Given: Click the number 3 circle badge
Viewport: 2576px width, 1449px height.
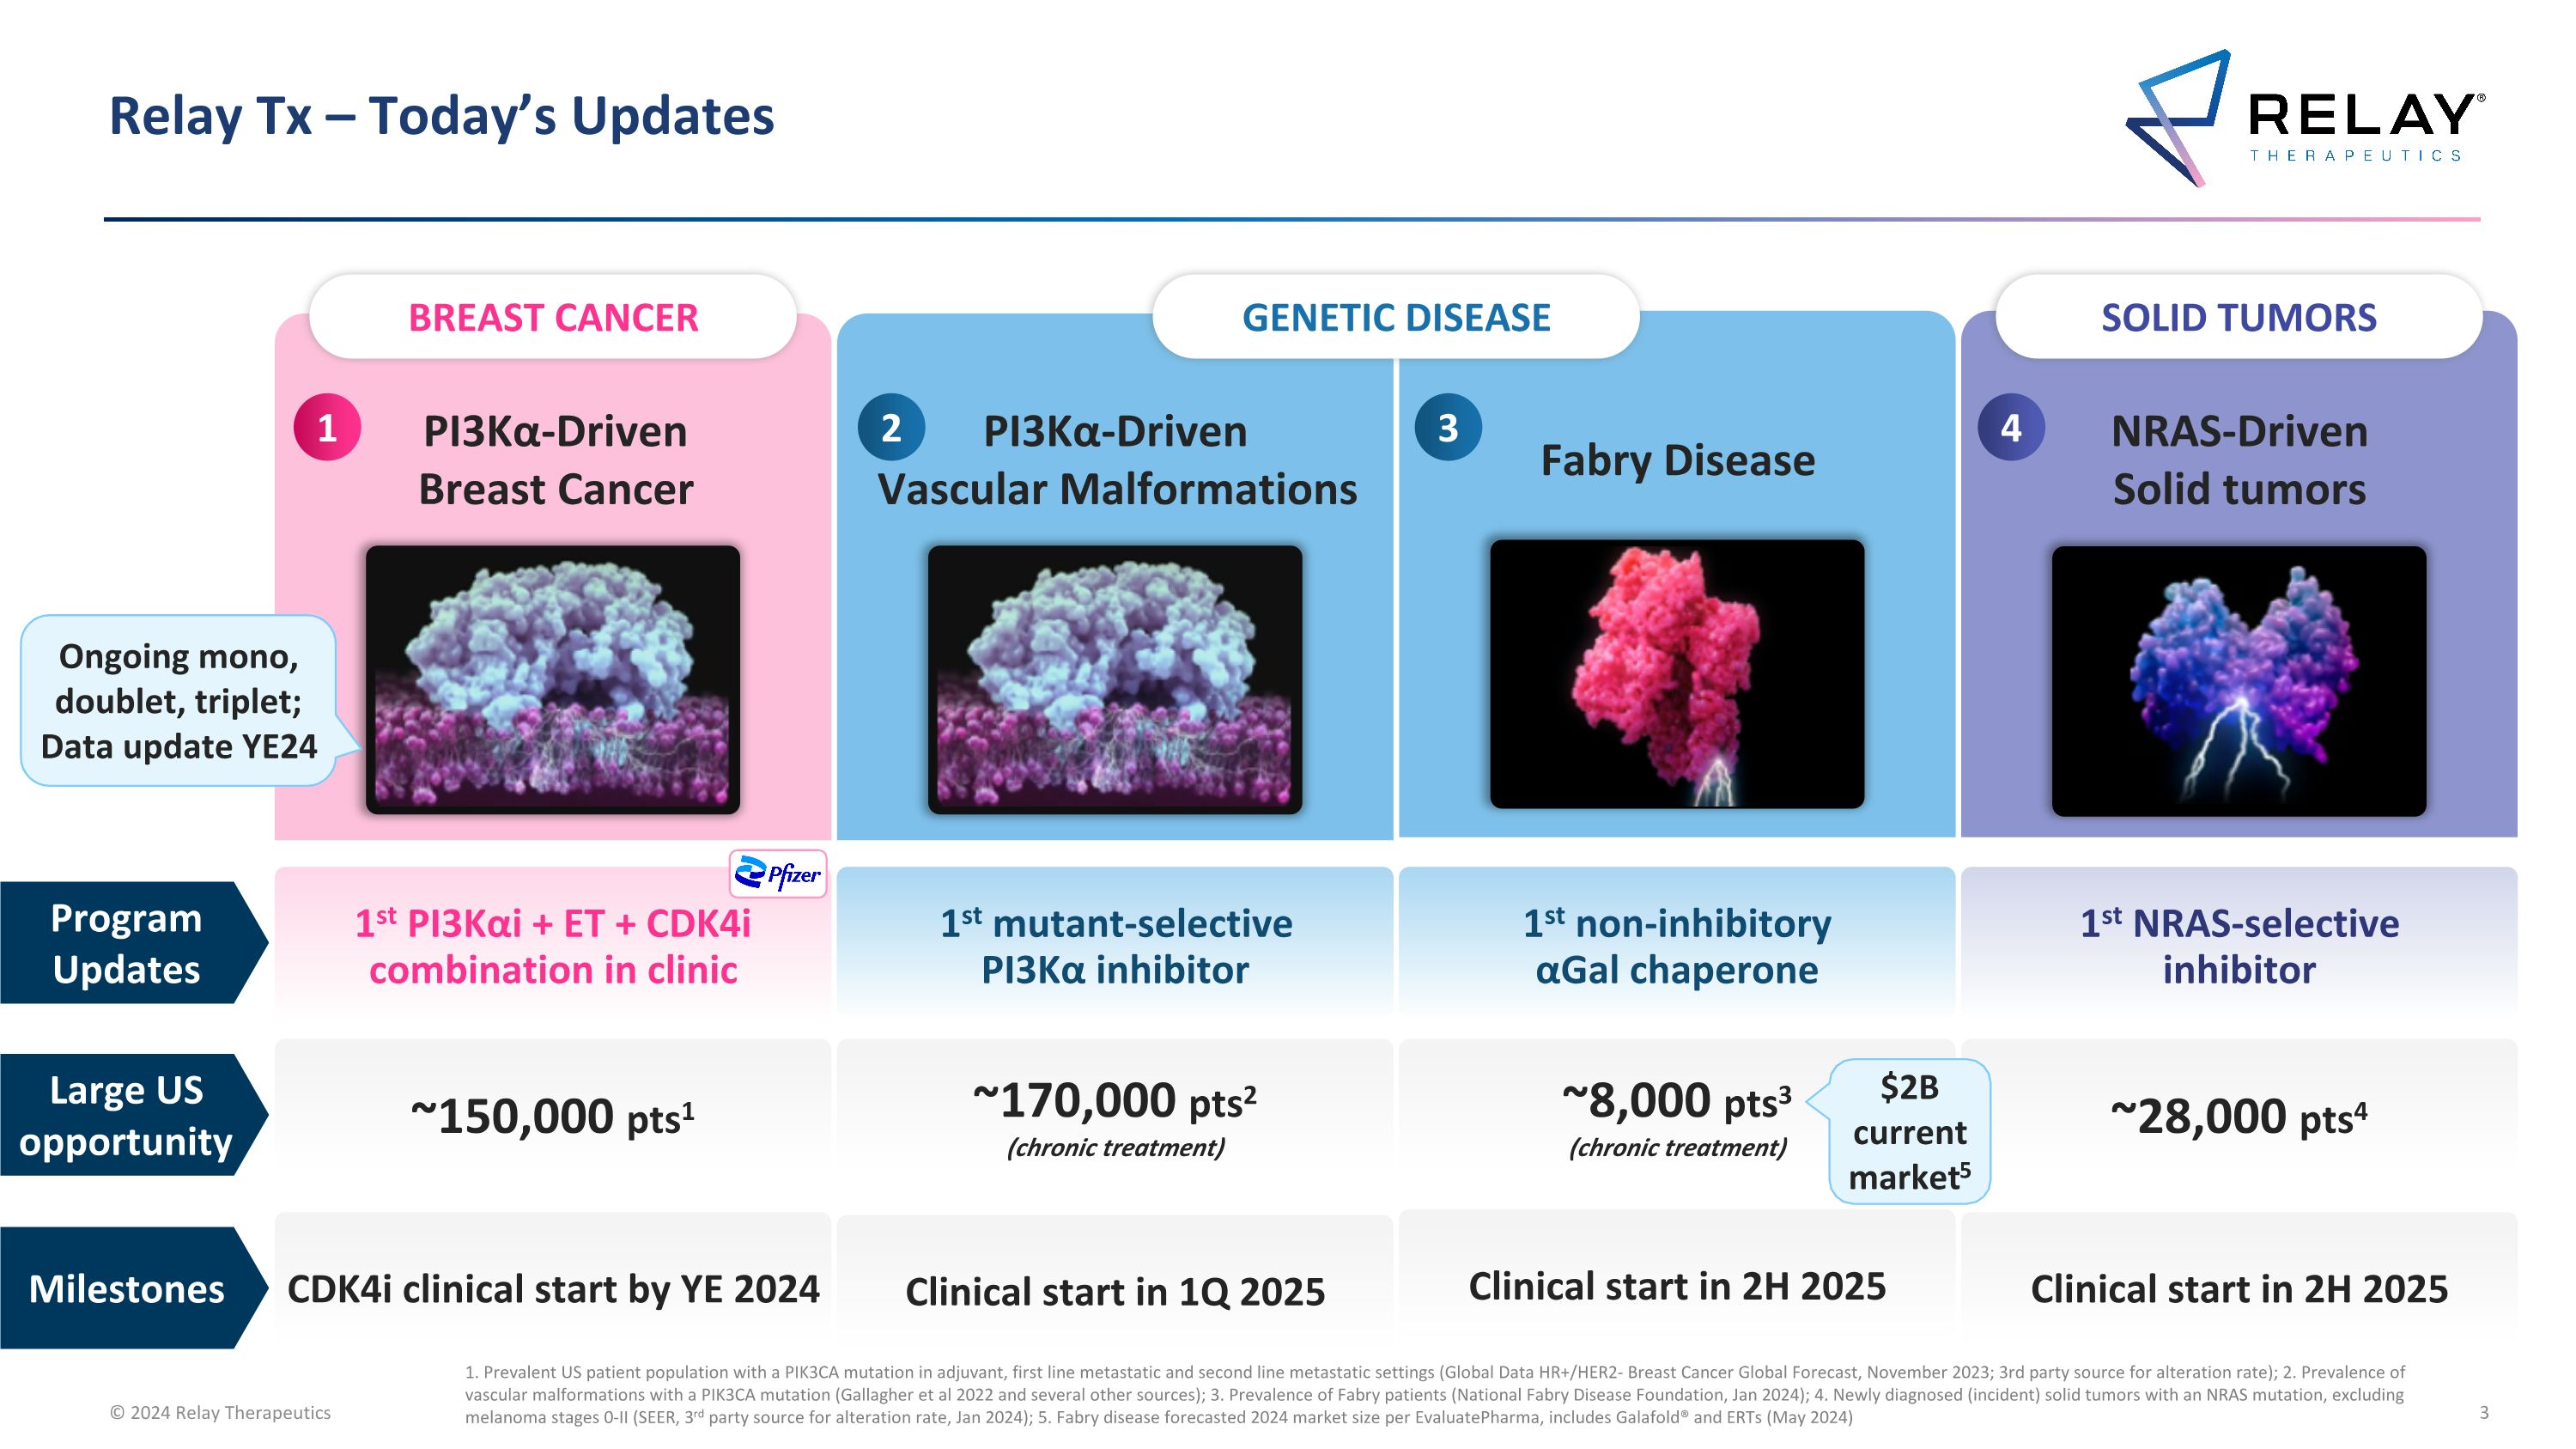Looking at the screenshot, I should point(1448,427).
